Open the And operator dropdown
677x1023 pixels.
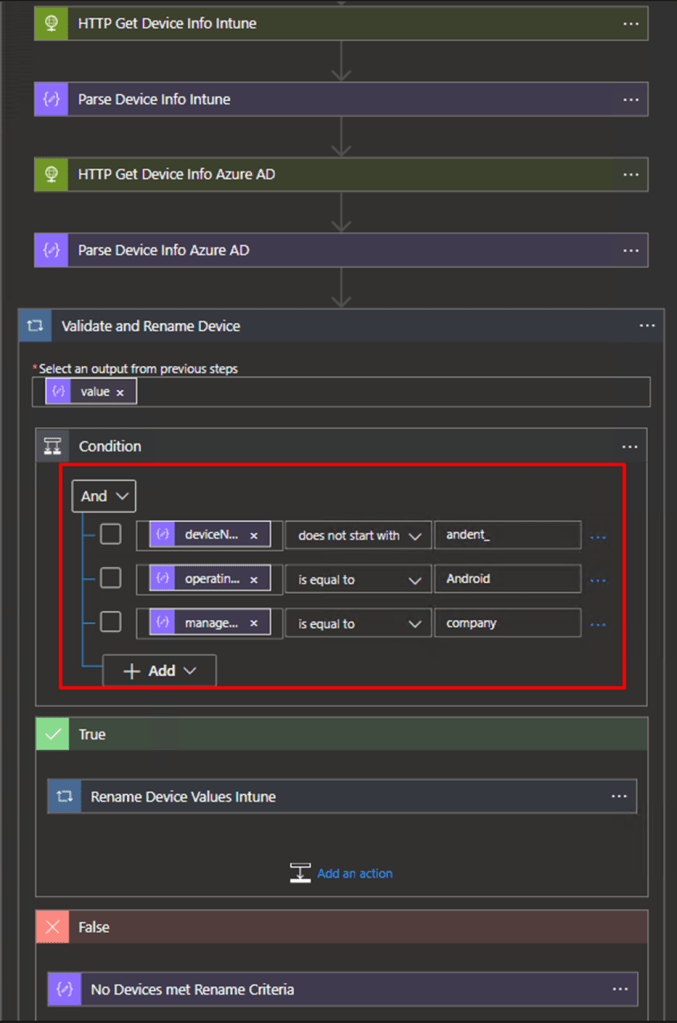tap(103, 495)
